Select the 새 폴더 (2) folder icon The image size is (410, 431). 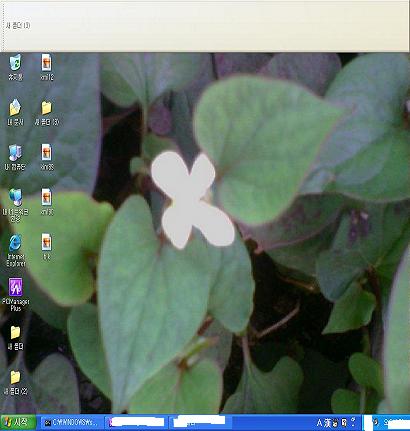pyautogui.click(x=15, y=382)
